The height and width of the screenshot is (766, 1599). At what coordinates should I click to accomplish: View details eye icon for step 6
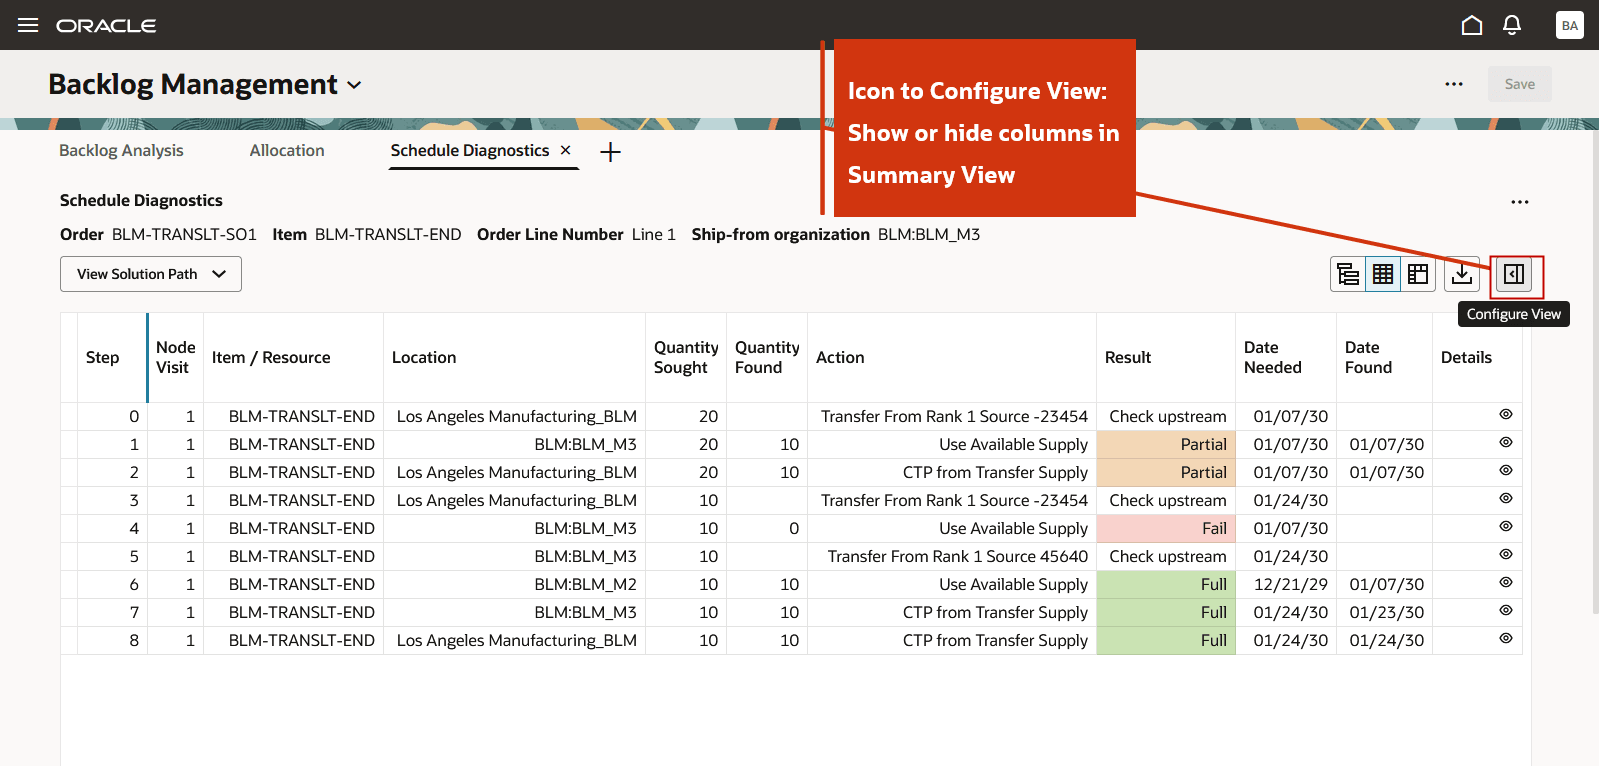(x=1506, y=582)
